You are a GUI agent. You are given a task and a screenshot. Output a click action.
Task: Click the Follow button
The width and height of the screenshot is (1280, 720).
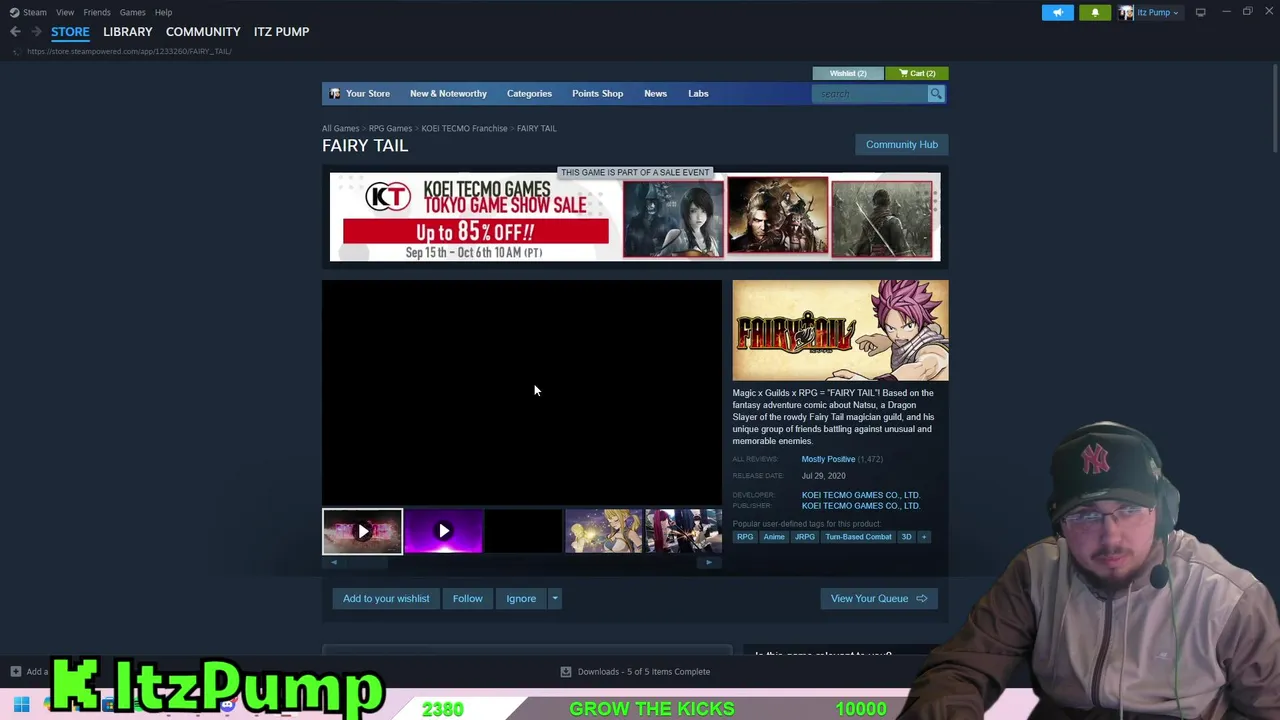467,599
